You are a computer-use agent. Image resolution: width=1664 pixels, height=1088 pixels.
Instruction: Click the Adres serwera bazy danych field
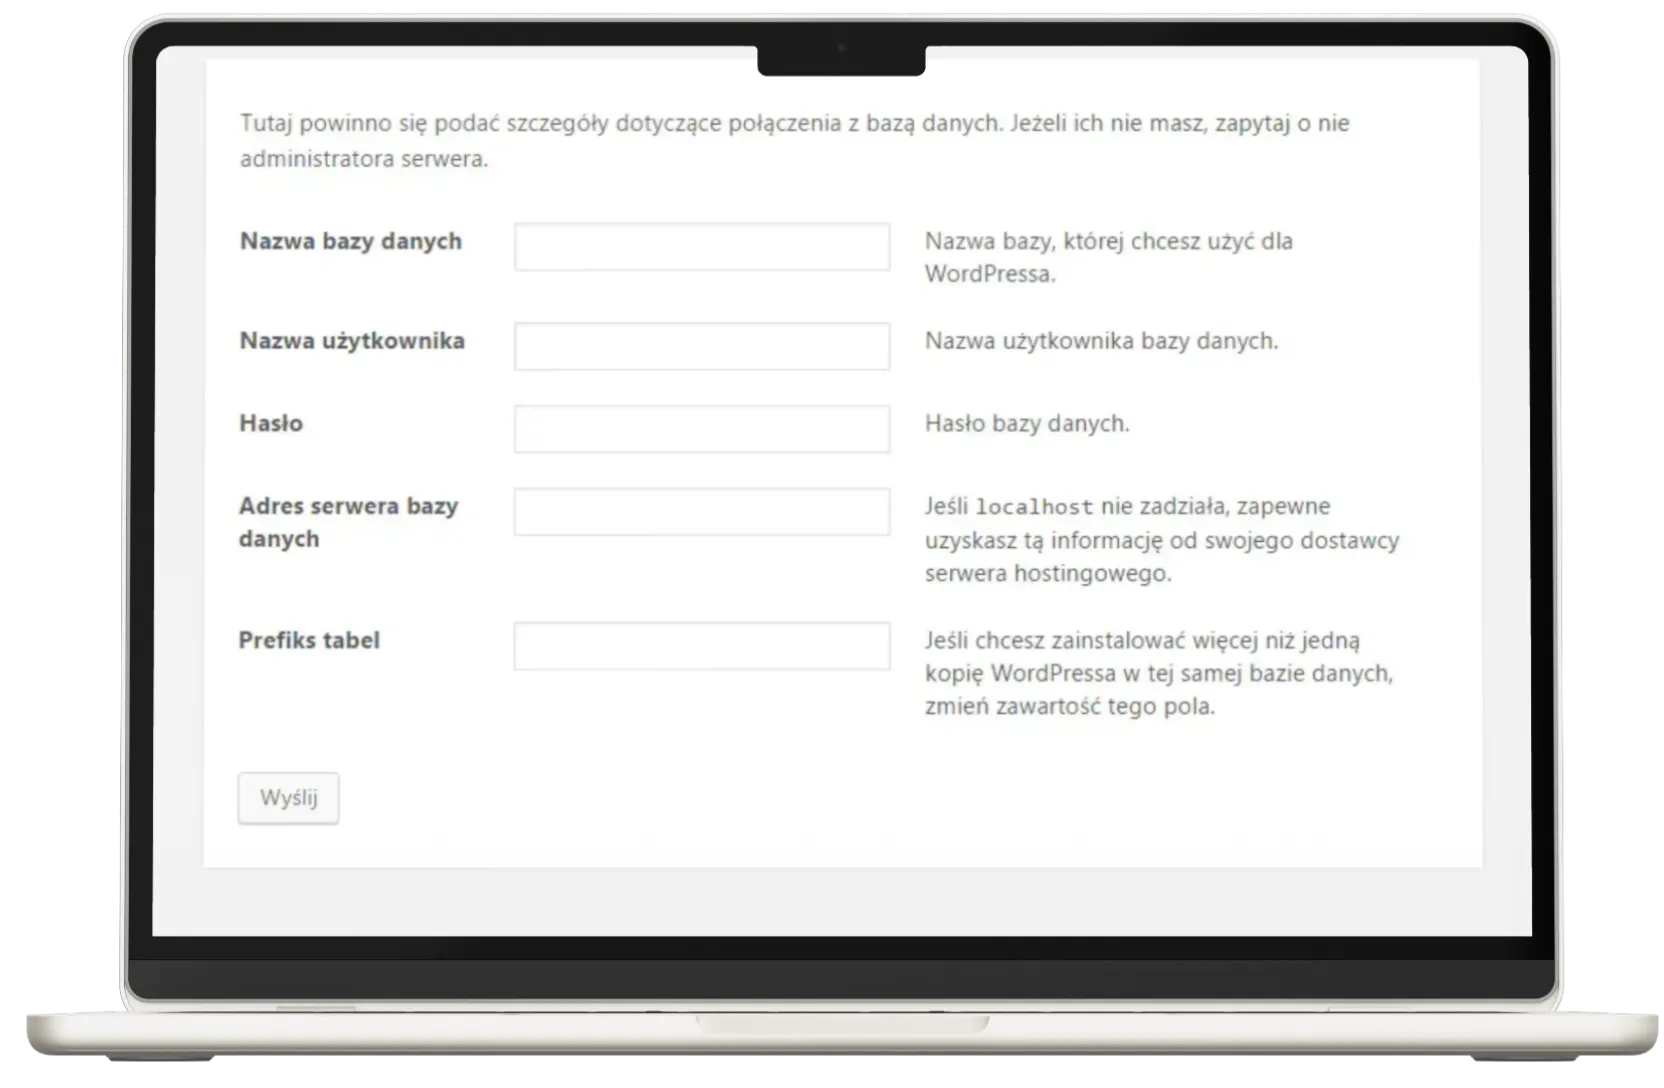701,512
